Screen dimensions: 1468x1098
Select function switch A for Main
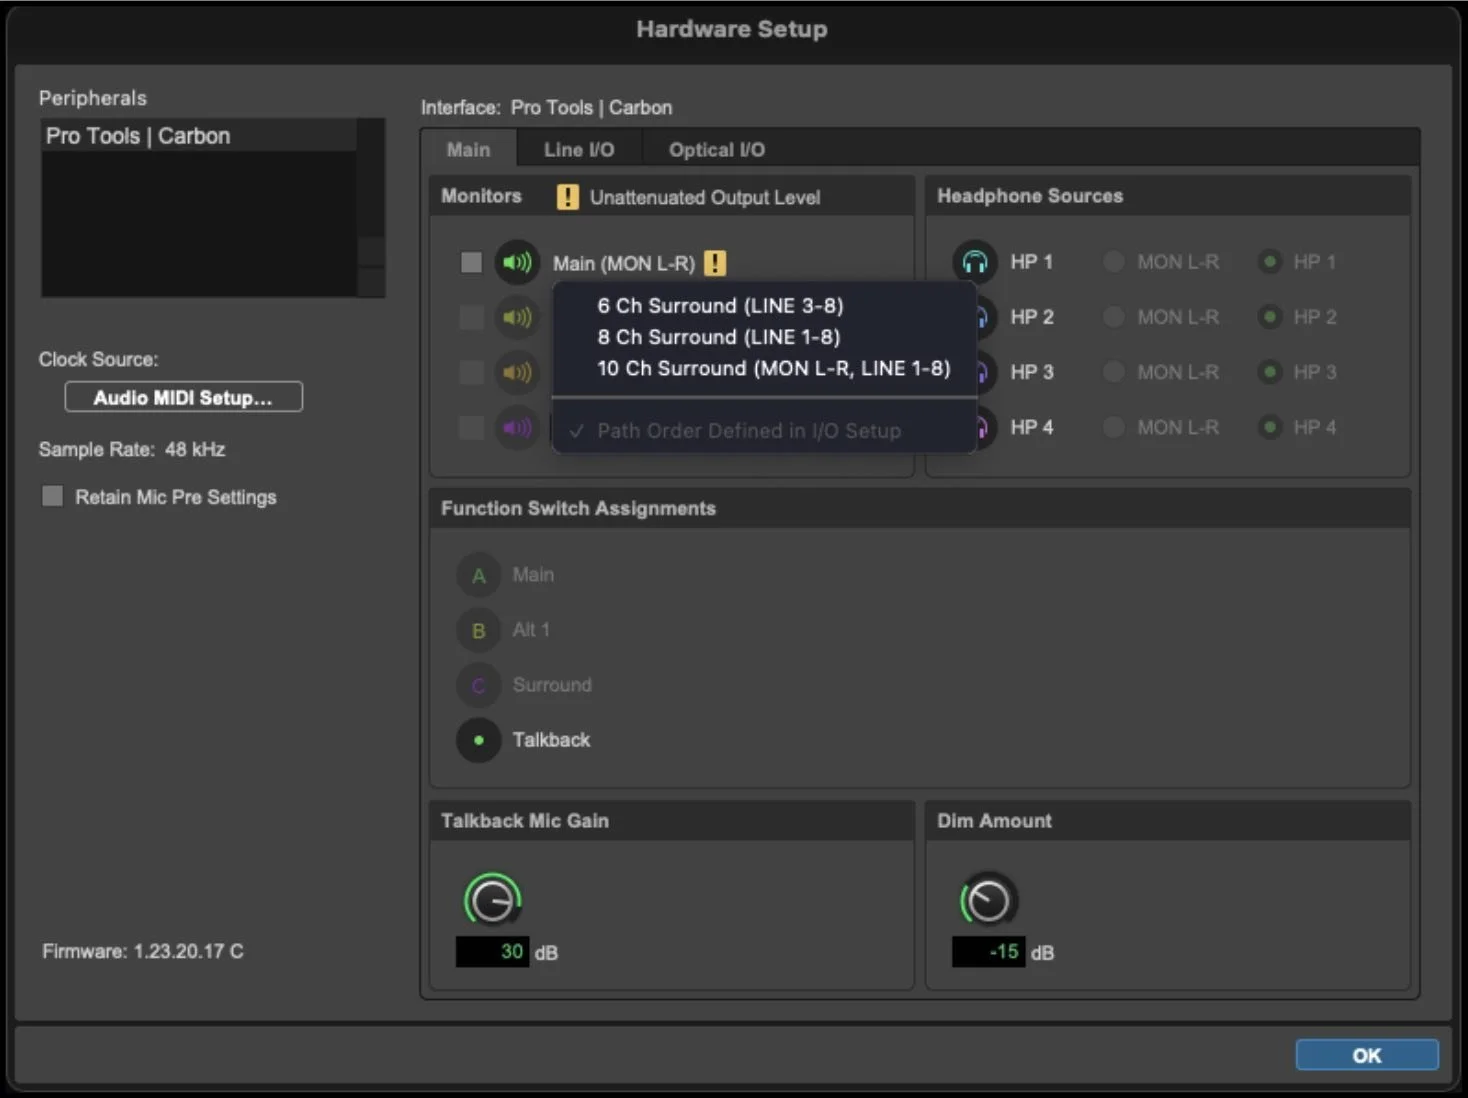pos(478,575)
